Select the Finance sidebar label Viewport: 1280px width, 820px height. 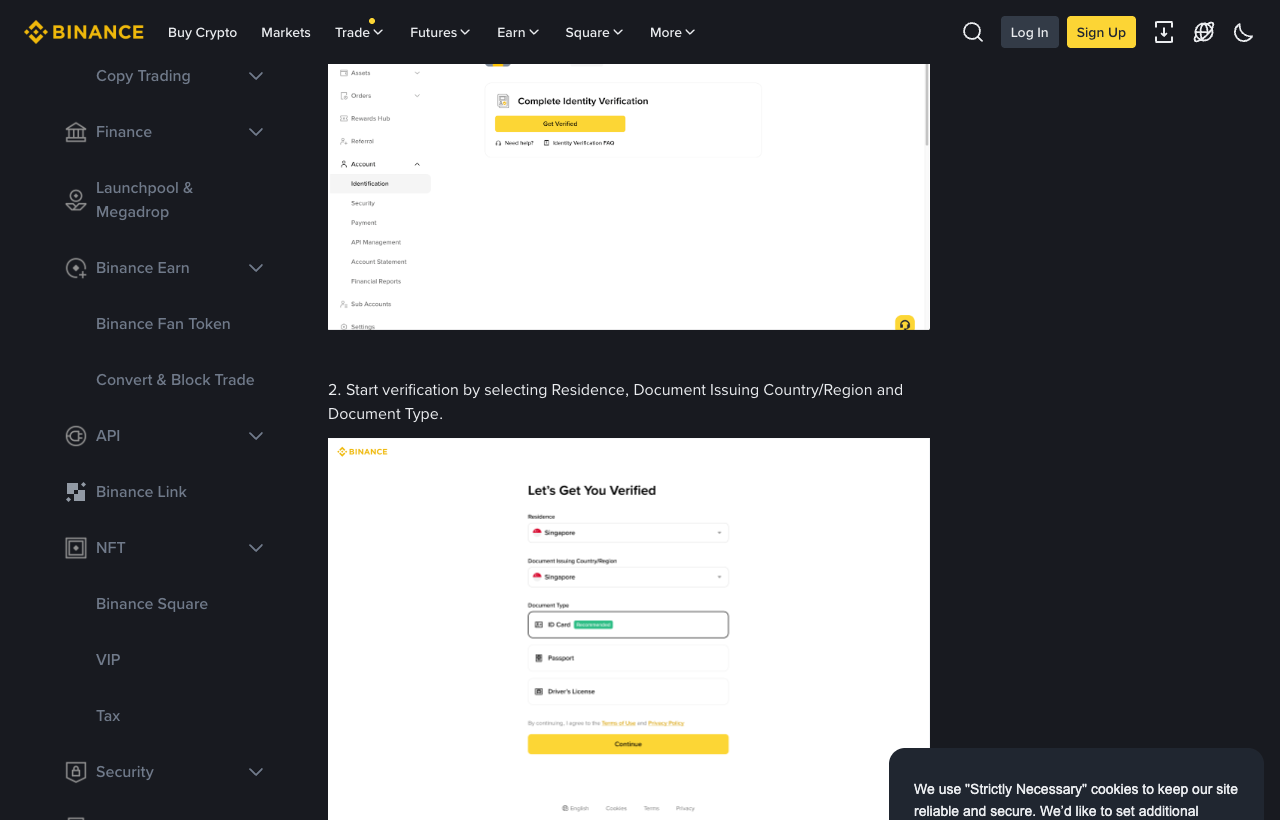(124, 132)
